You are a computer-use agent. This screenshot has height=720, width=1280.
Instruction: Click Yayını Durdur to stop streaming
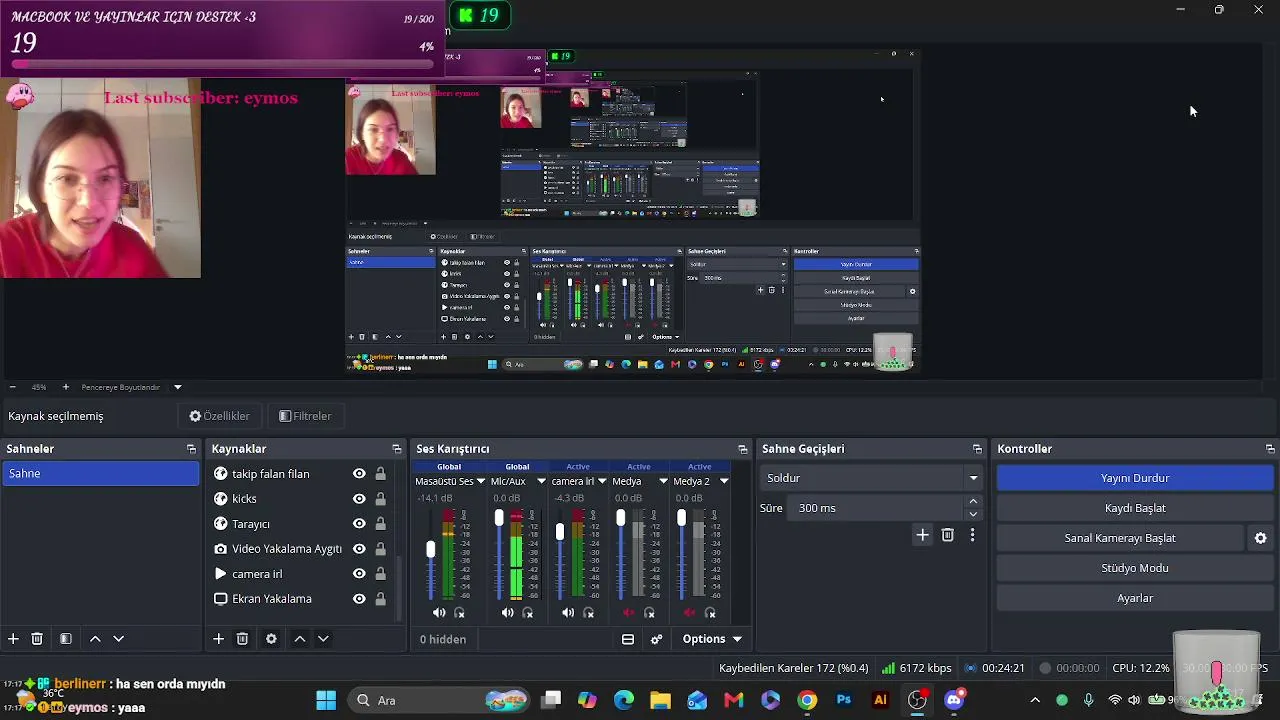tap(1135, 478)
